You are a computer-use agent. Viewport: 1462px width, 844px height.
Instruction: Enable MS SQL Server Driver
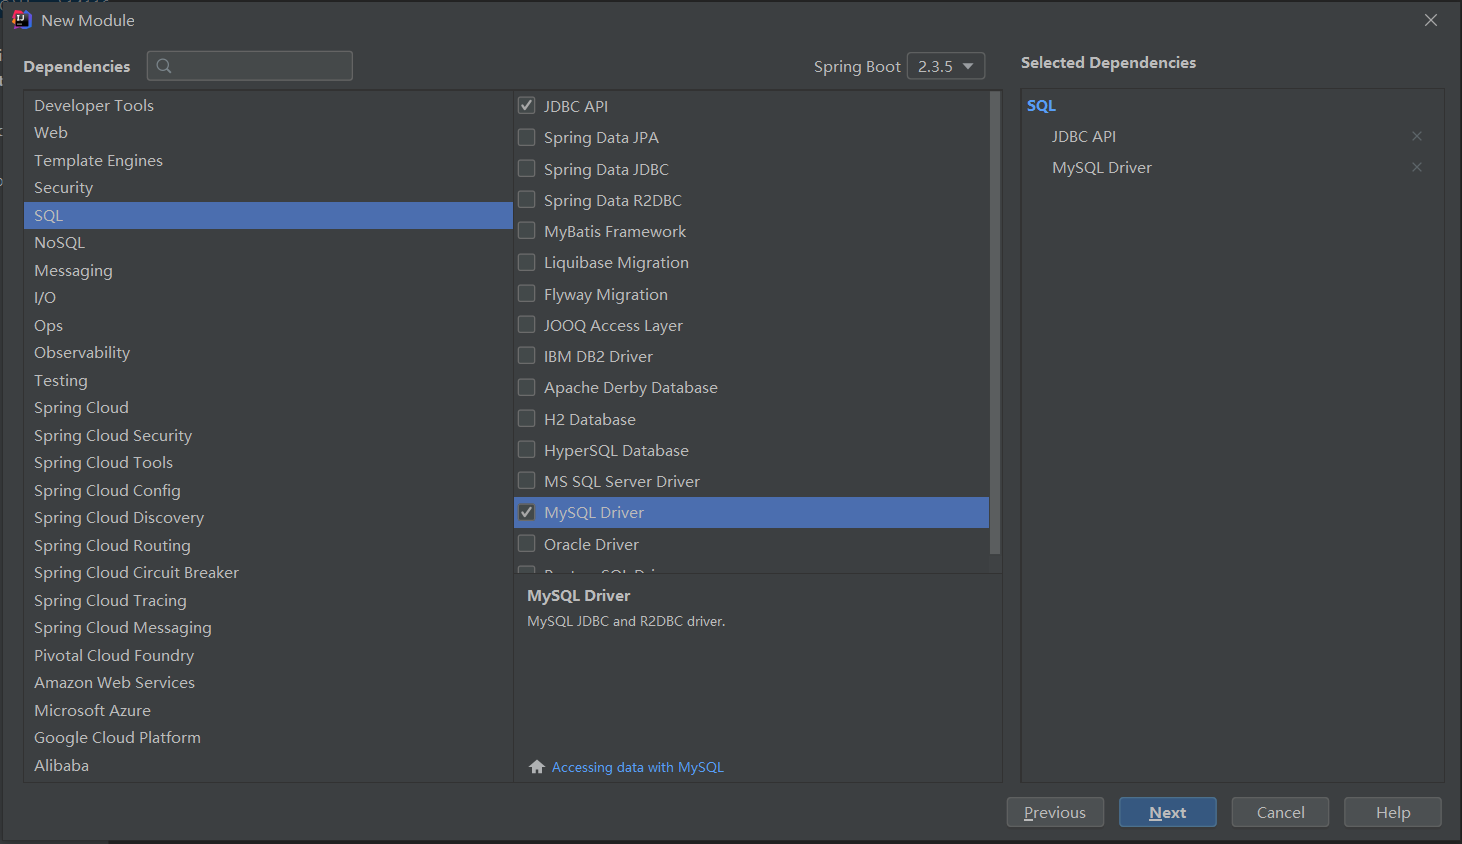point(526,480)
